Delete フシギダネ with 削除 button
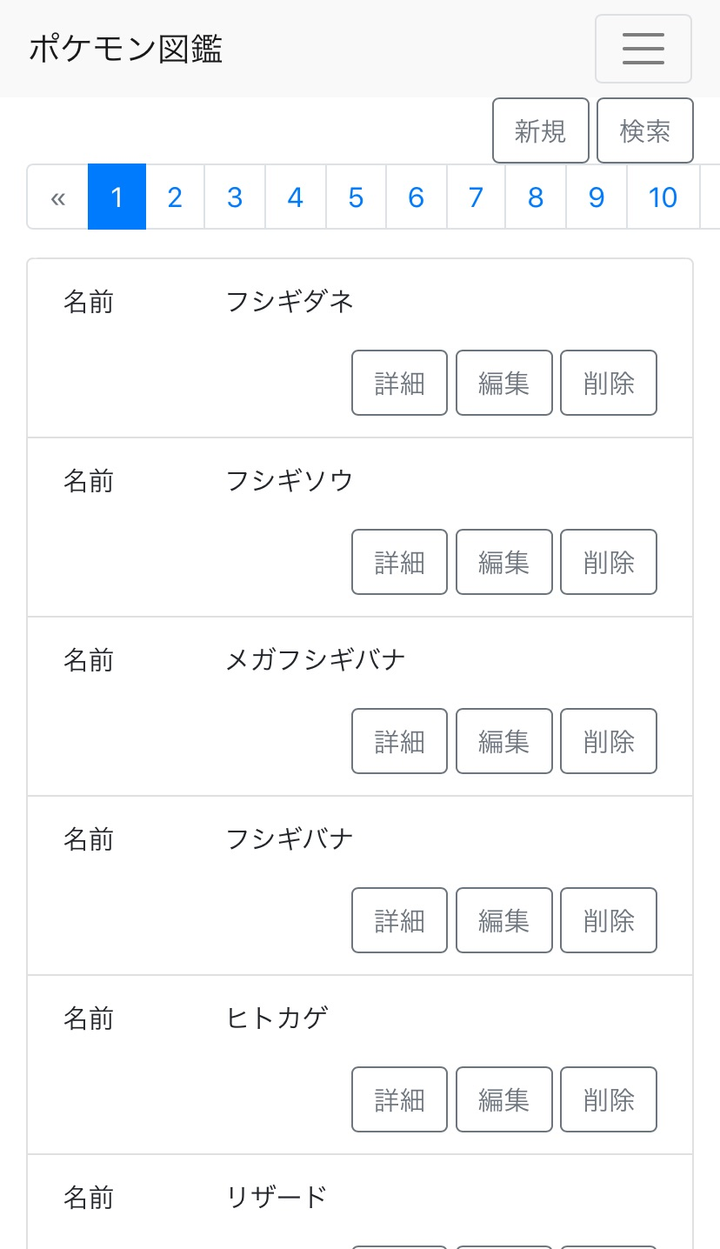 608,383
